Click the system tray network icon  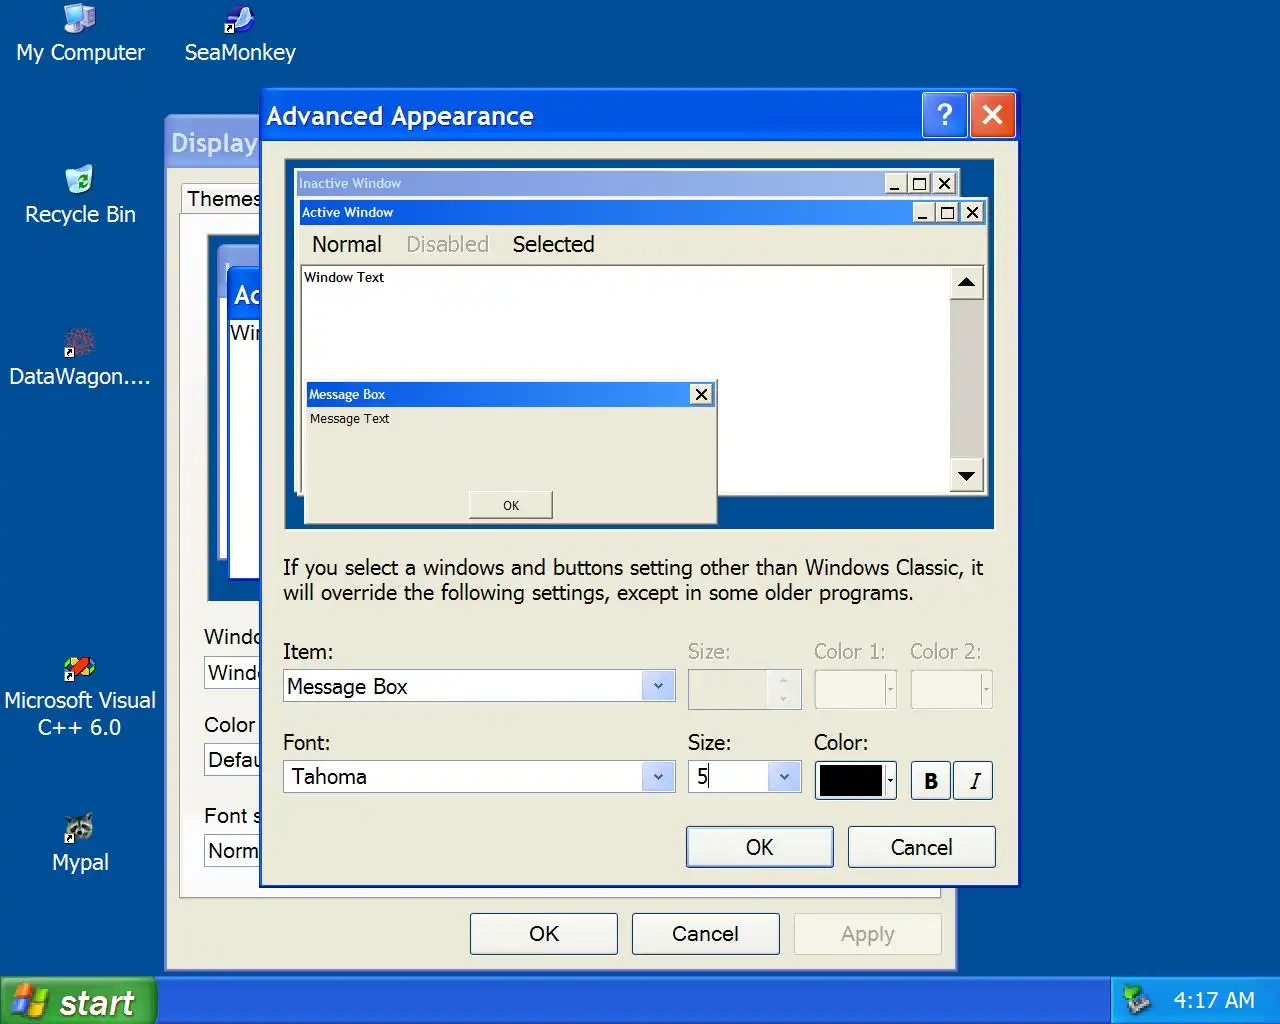click(x=1136, y=1000)
